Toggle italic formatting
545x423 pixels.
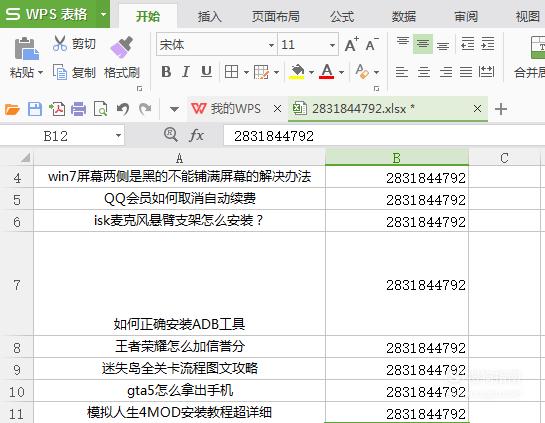186,72
